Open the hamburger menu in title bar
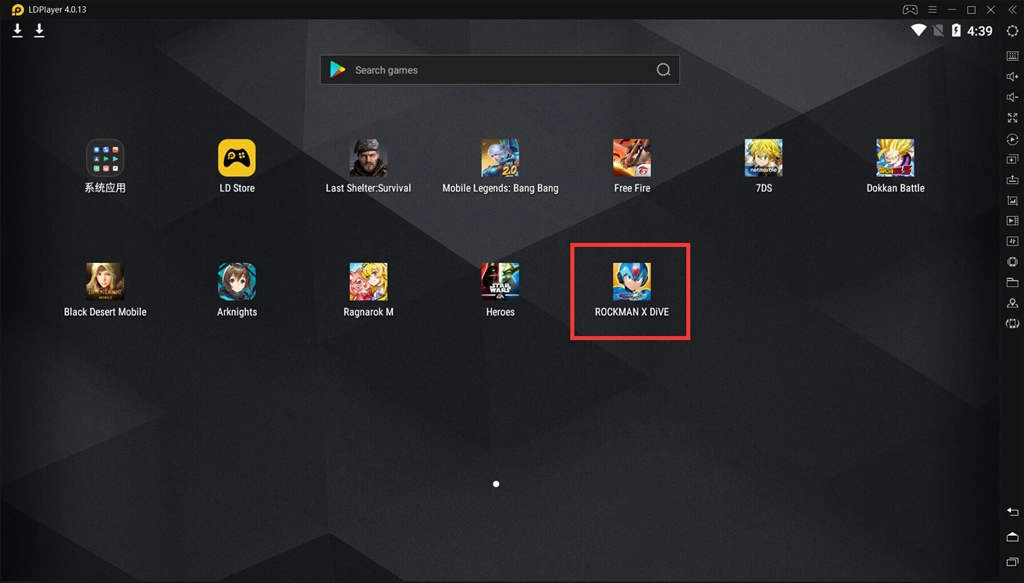The width and height of the screenshot is (1024, 583). click(932, 9)
